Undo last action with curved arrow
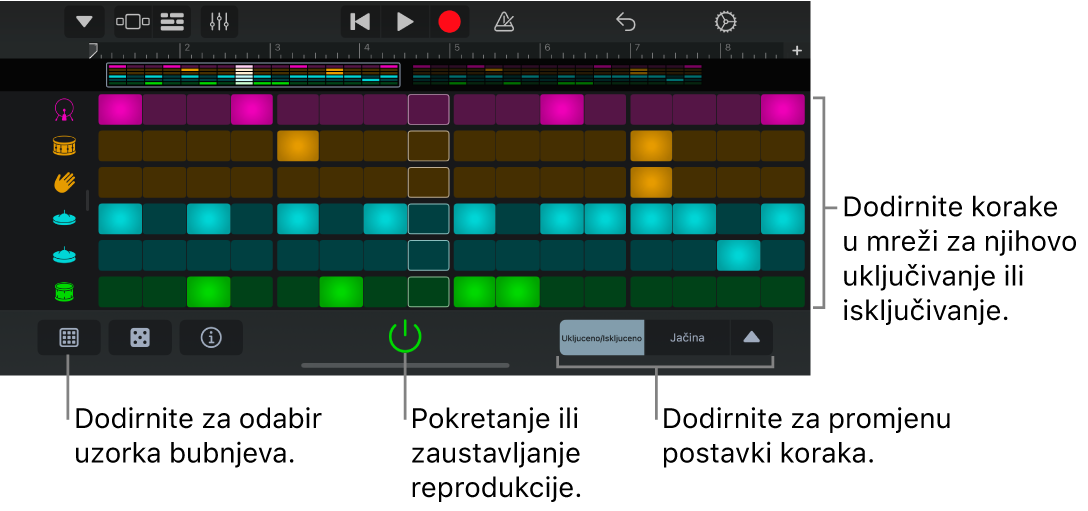This screenshot has height=511, width=1088. (x=626, y=23)
